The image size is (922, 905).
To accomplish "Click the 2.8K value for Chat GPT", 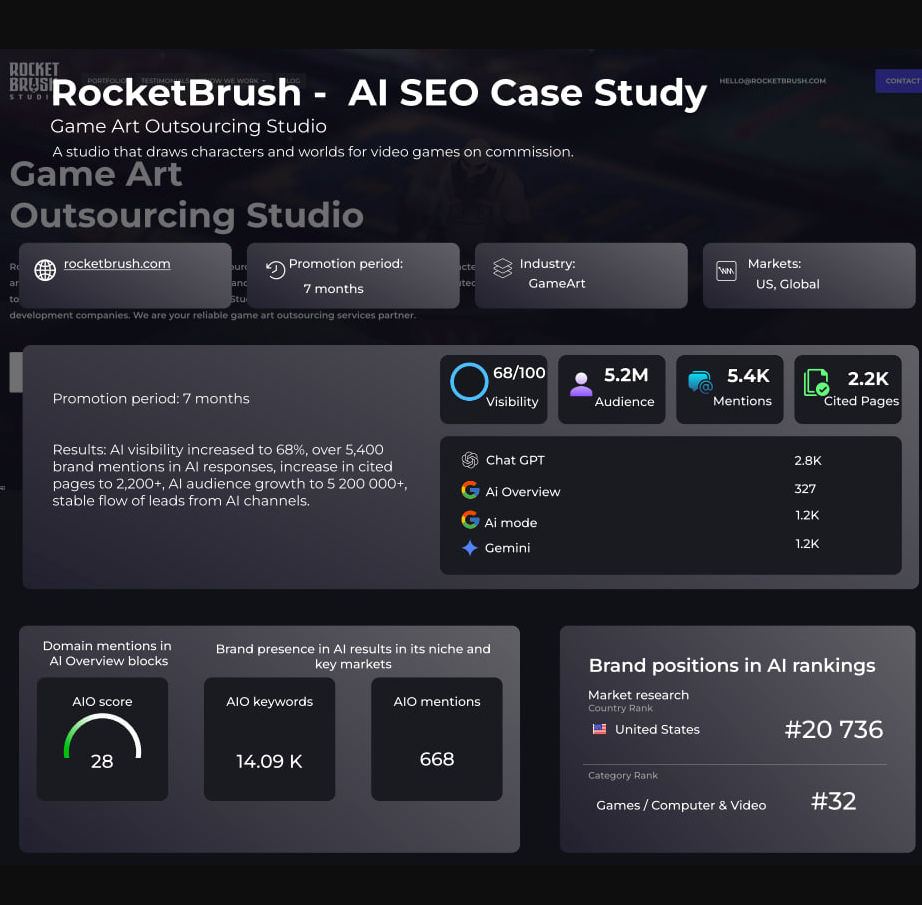I will point(808,460).
